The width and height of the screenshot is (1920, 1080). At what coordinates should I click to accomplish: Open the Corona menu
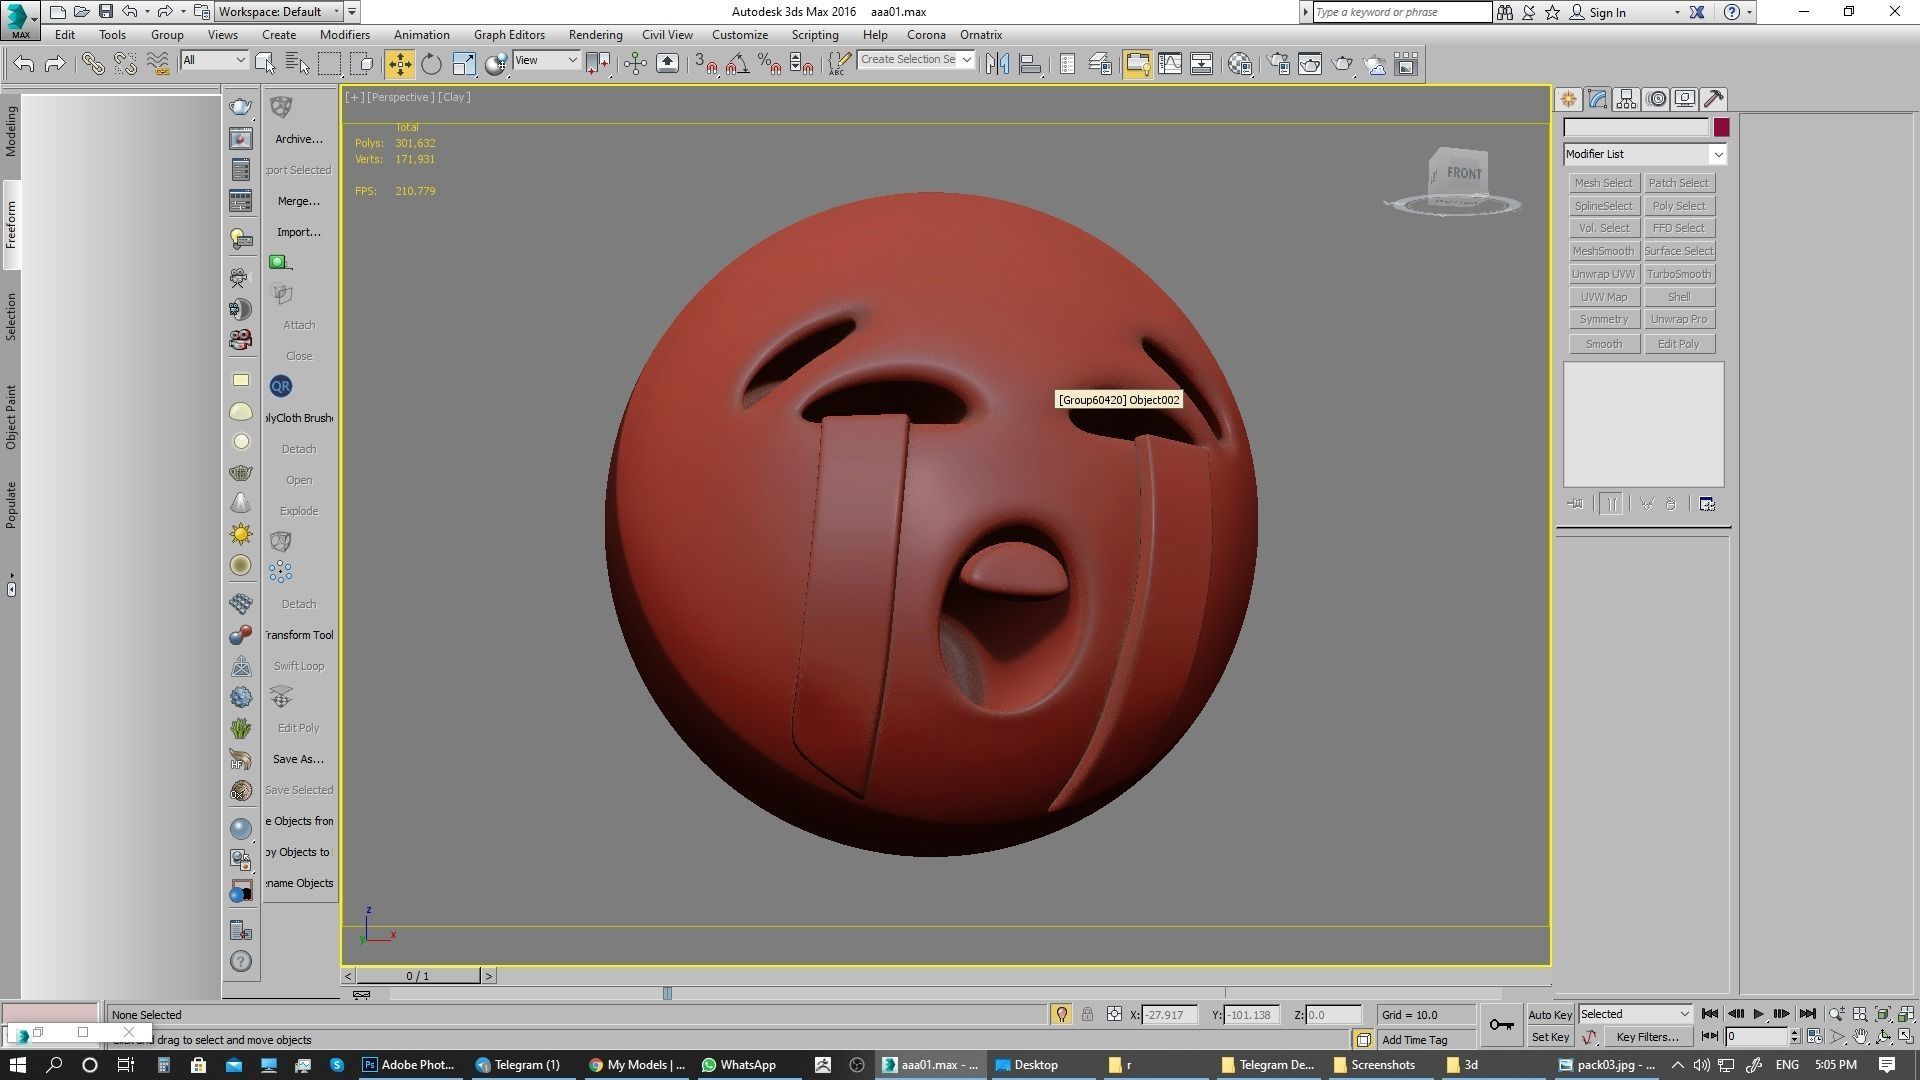click(926, 34)
